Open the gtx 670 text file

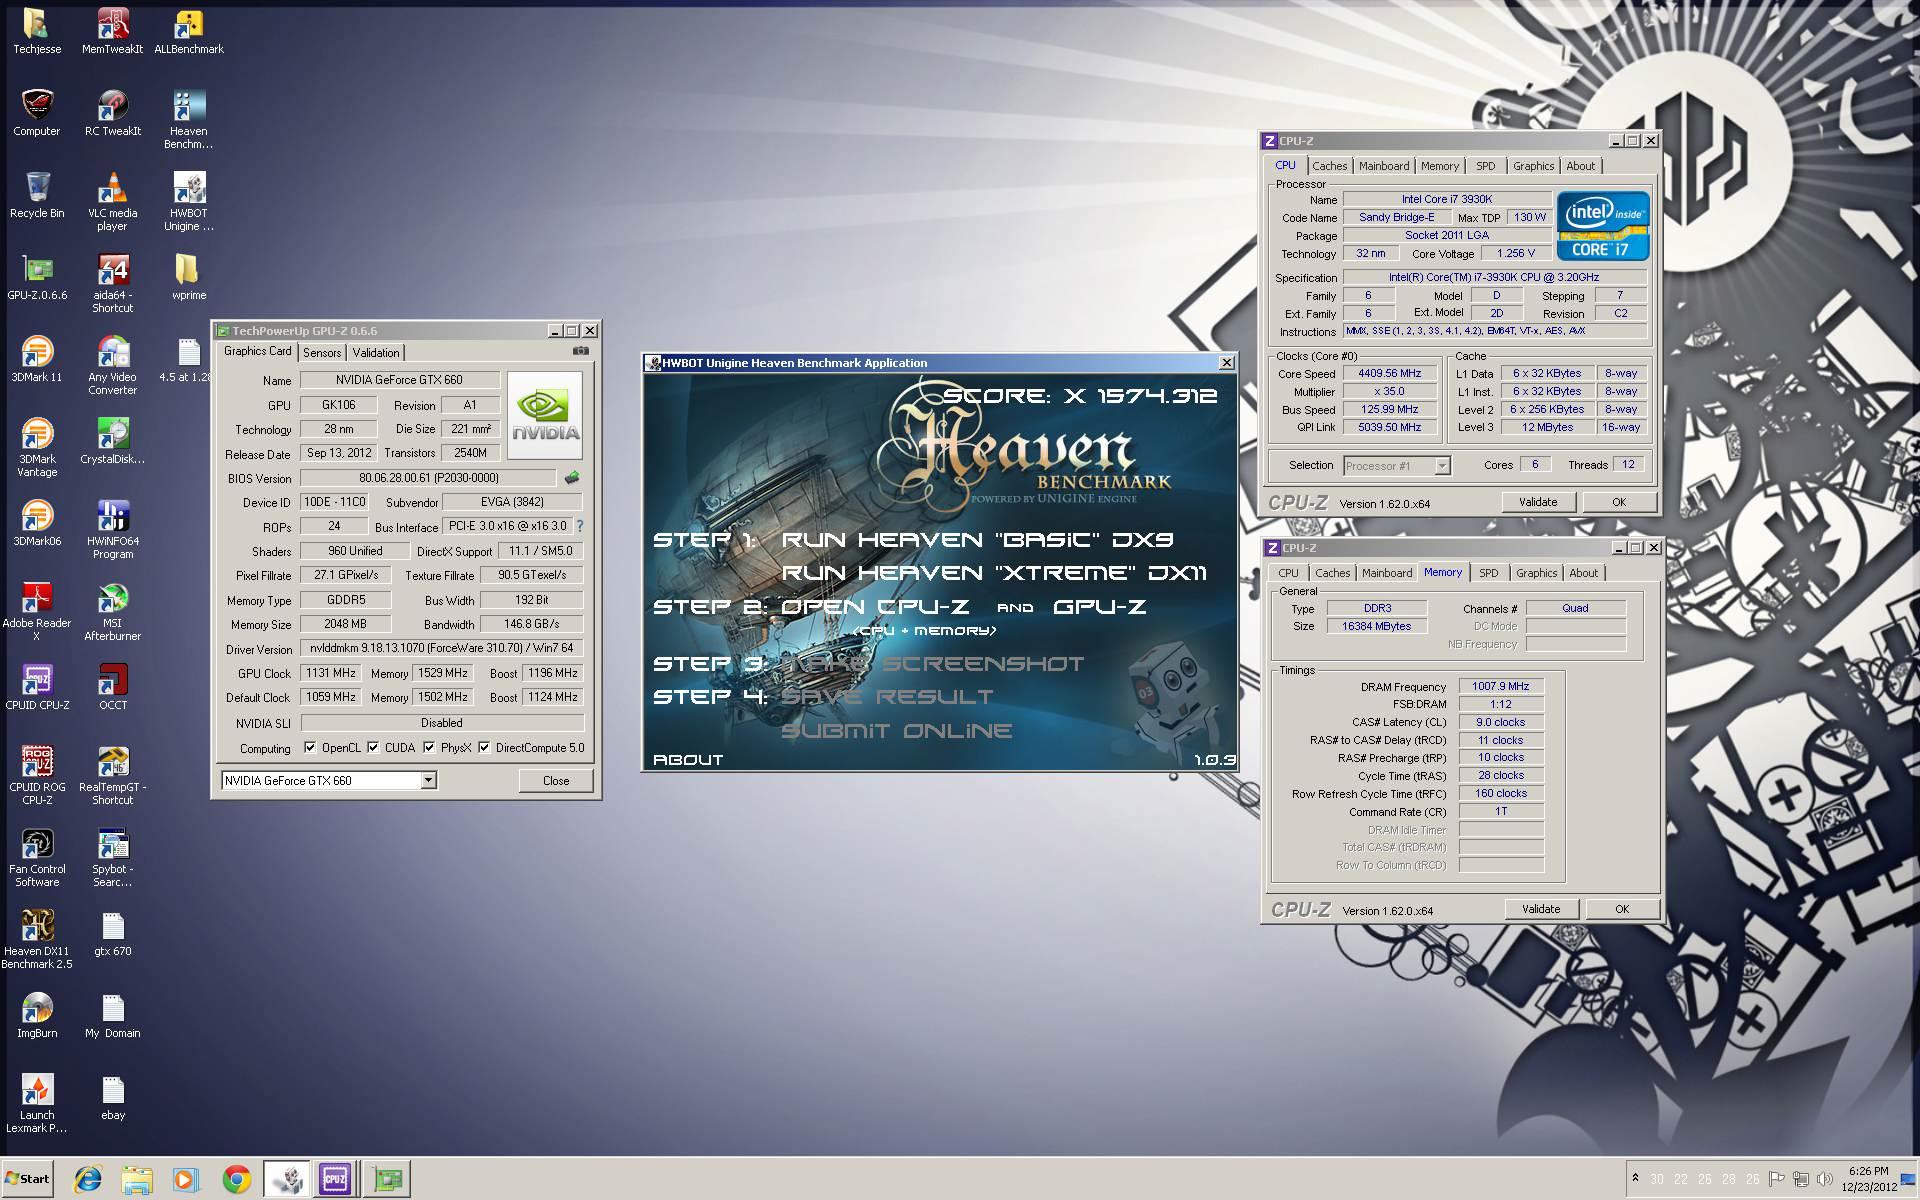[x=112, y=933]
